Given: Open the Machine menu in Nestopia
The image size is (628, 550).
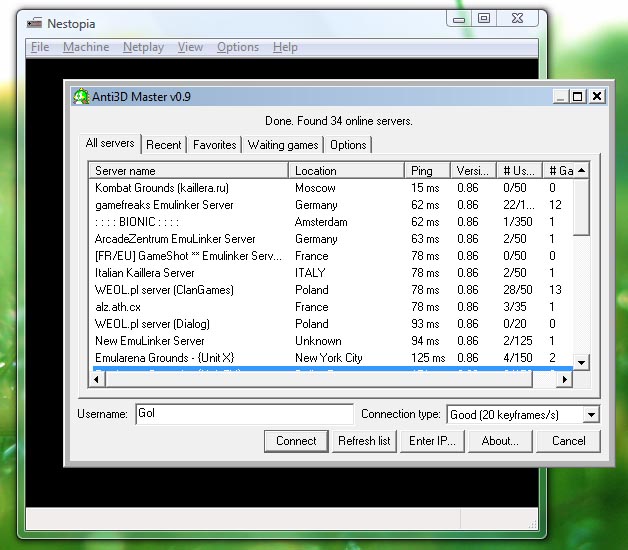Looking at the screenshot, I should 86,47.
